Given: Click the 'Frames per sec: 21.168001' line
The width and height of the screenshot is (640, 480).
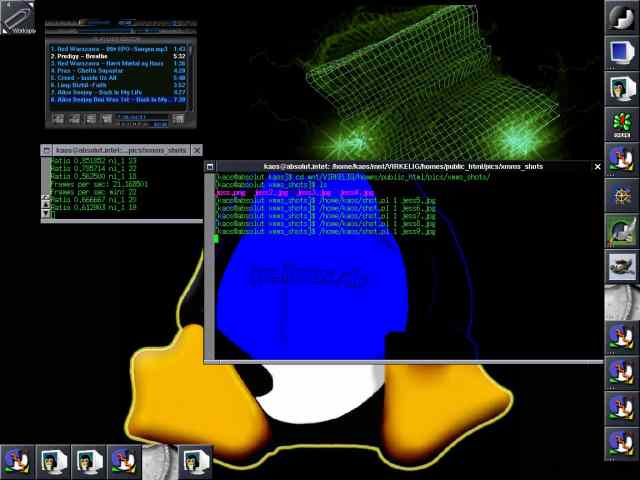Looking at the screenshot, I should 99,184.
